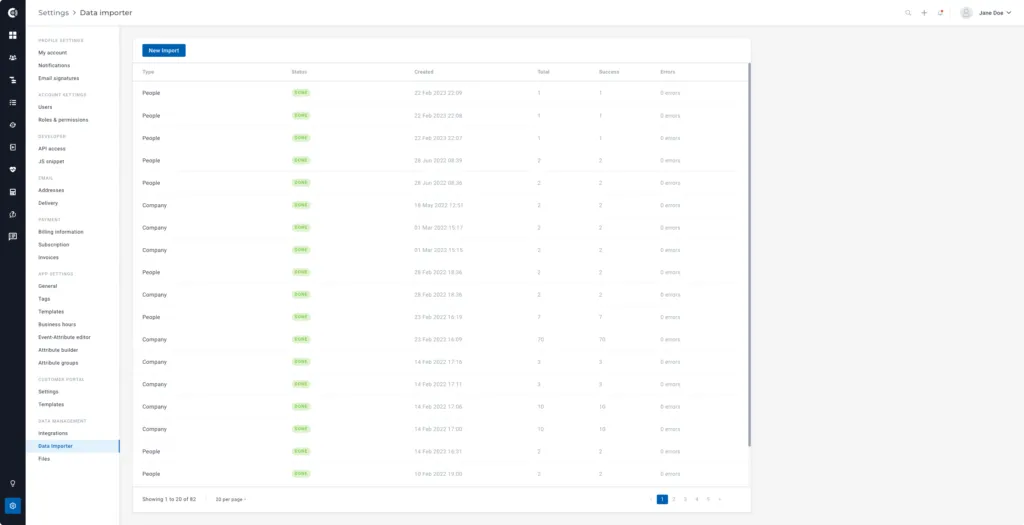Image resolution: width=1024 pixels, height=525 pixels.
Task: Click the Created column header
Action: [x=424, y=72]
